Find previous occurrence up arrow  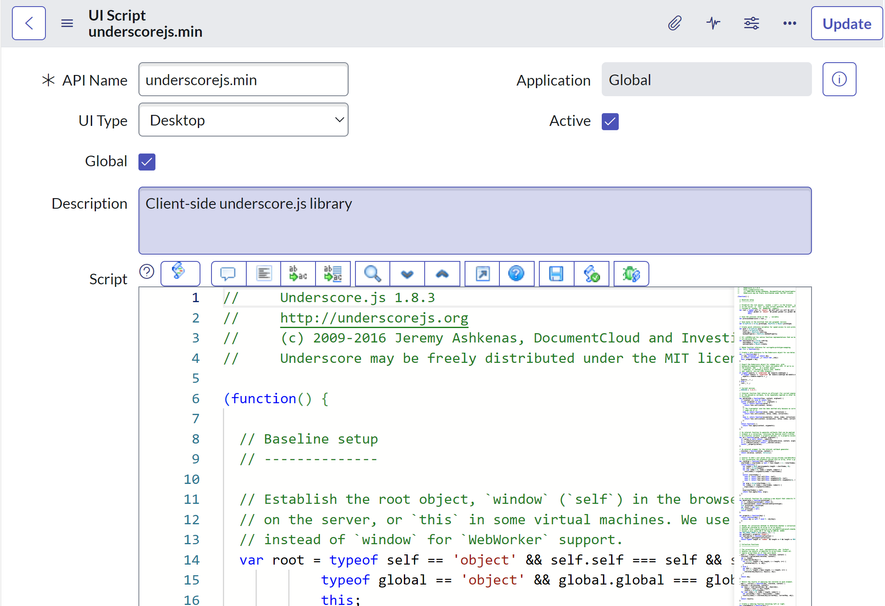(x=442, y=274)
